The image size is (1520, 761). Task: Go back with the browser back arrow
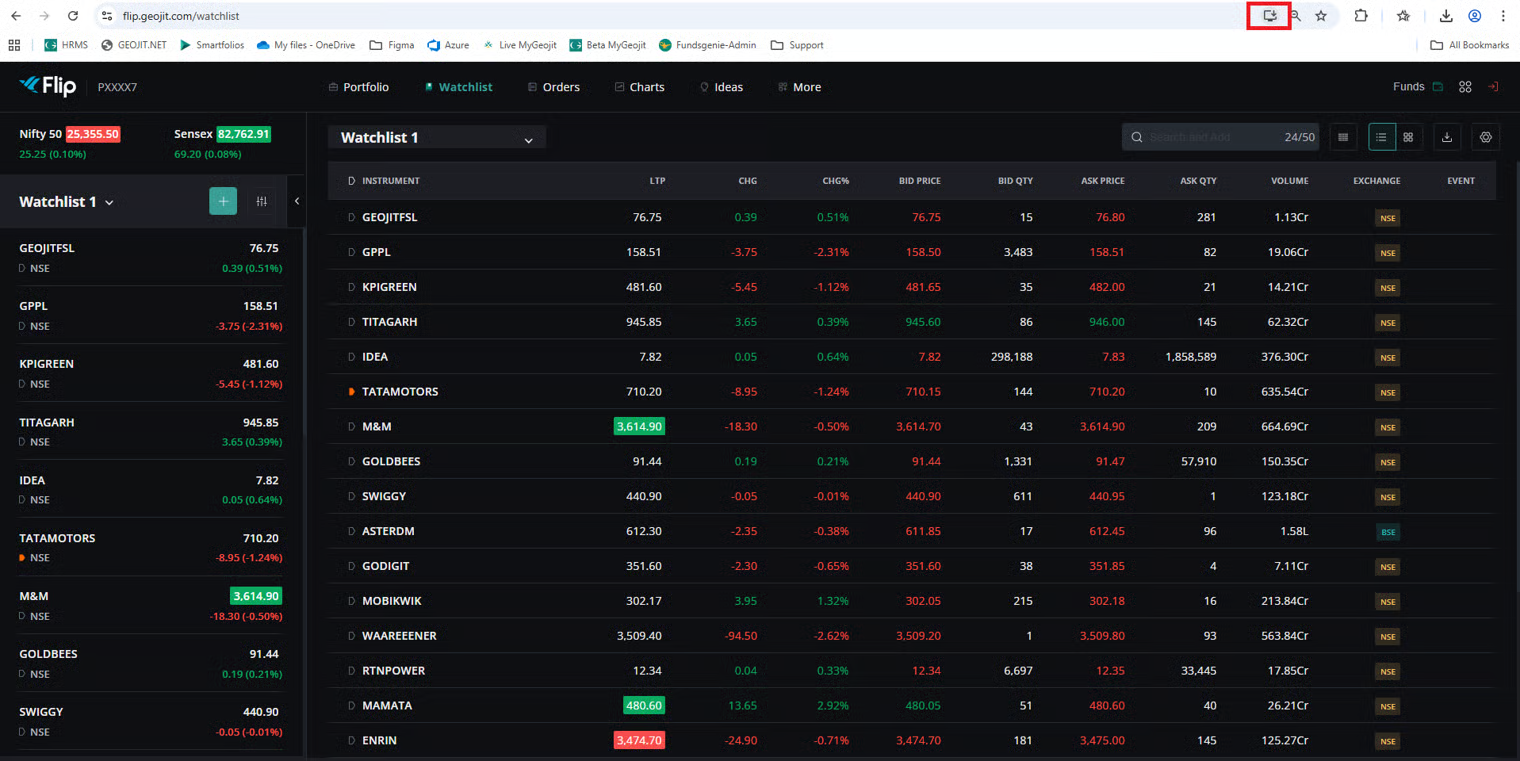pyautogui.click(x=16, y=16)
